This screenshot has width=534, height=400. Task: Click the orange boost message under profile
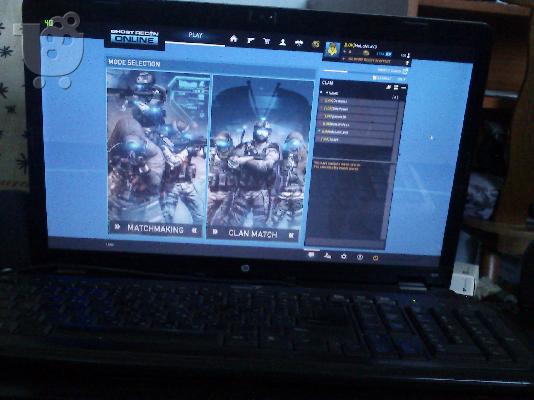click(x=369, y=60)
